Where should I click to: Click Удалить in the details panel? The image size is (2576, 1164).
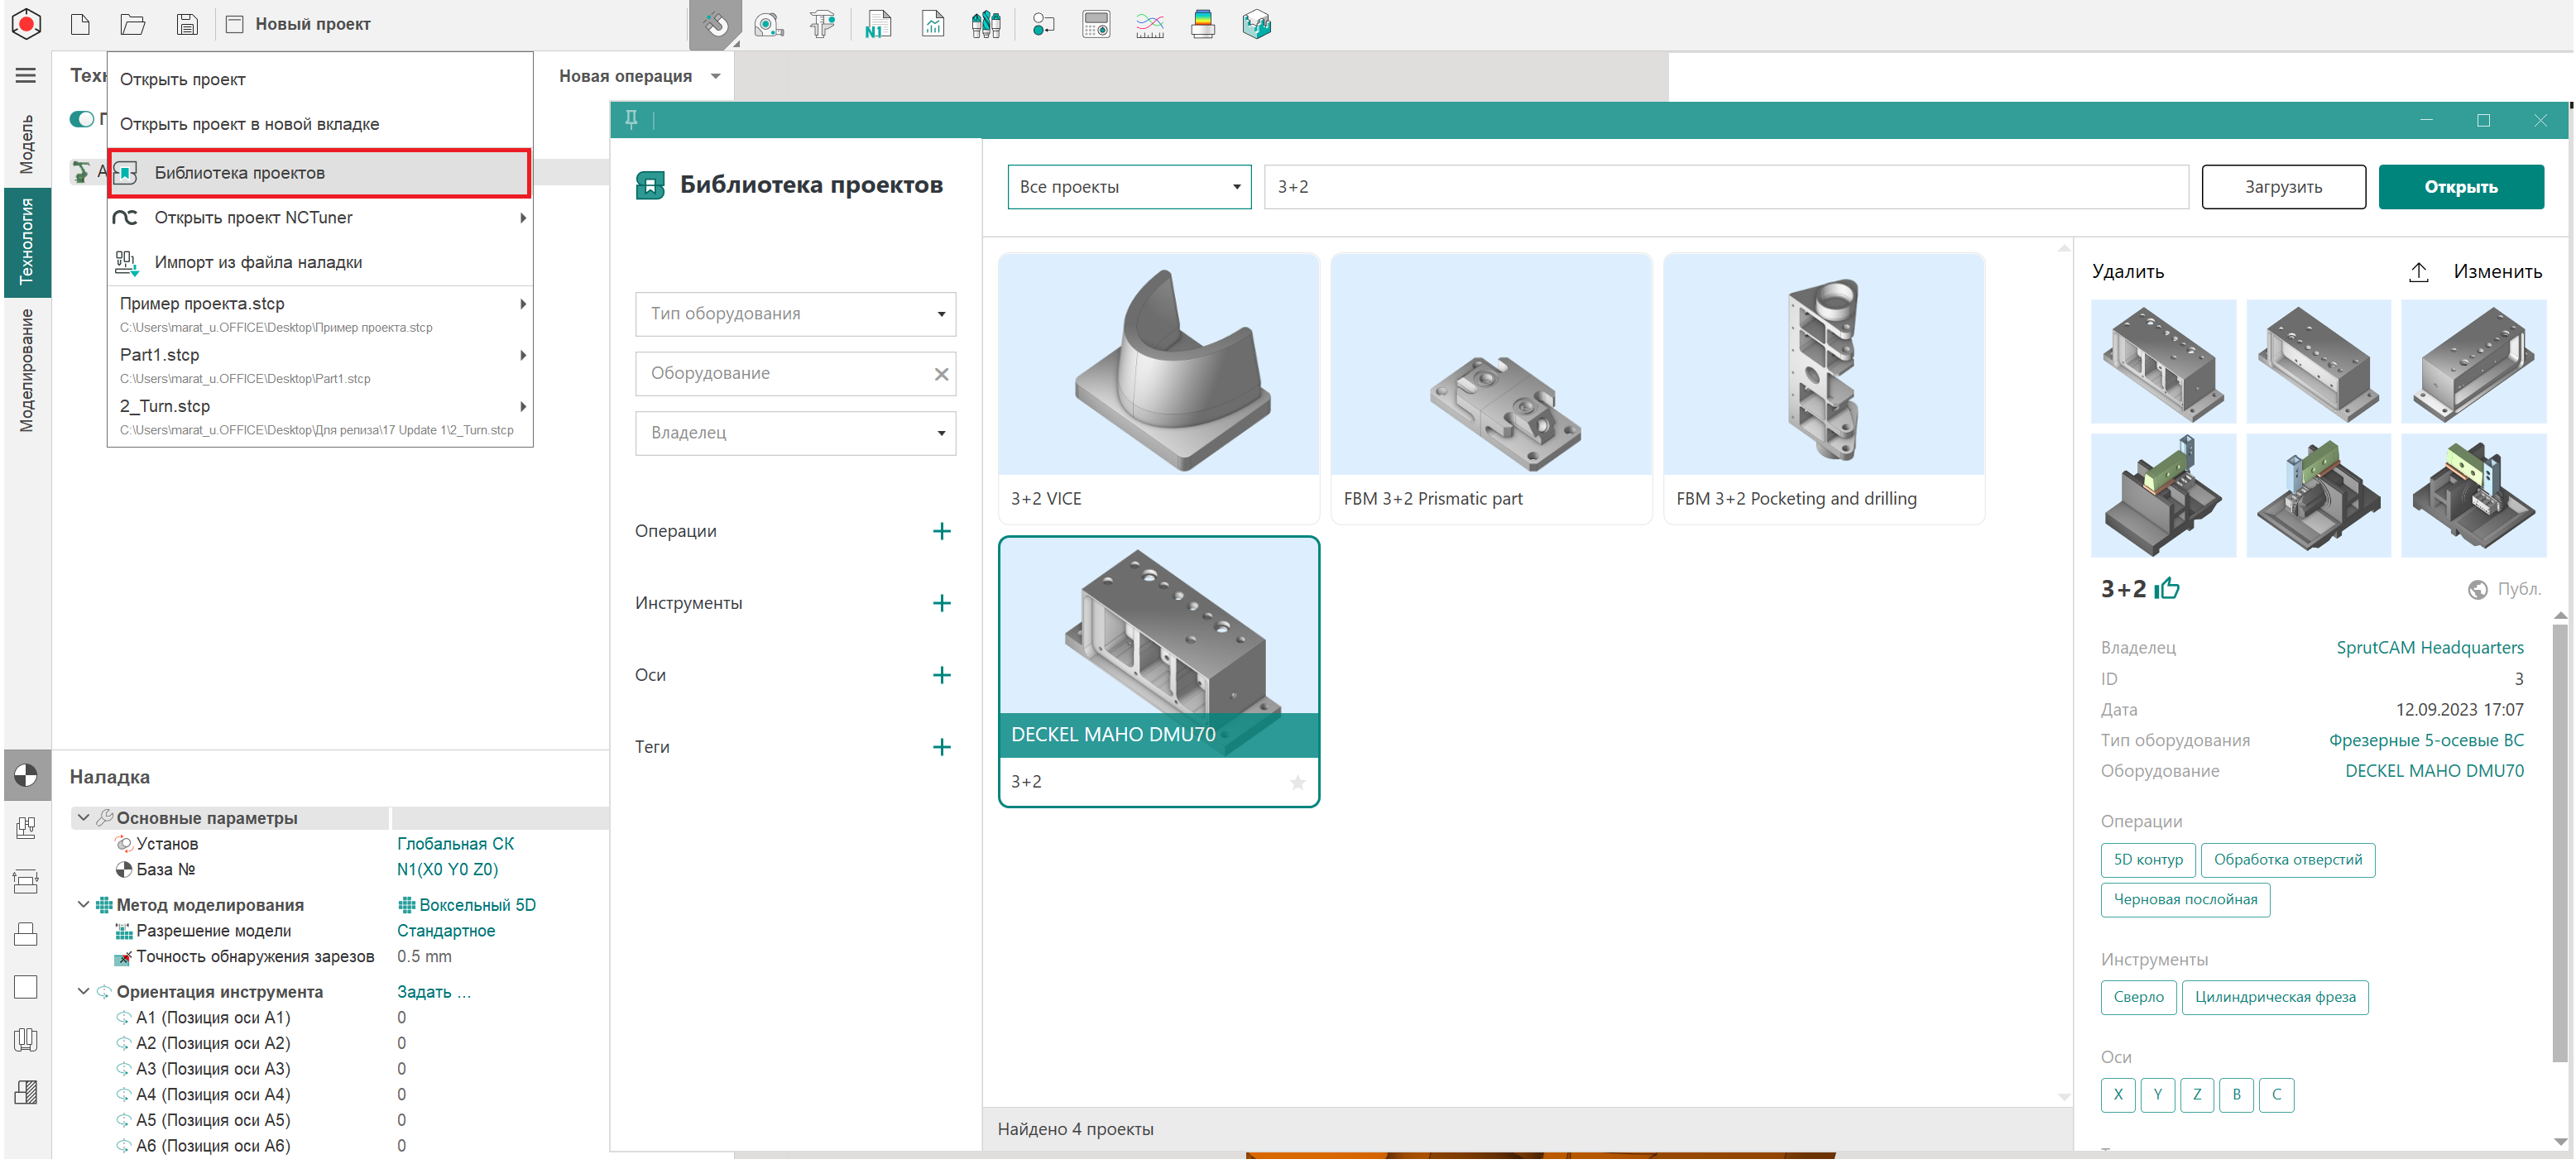(2127, 271)
